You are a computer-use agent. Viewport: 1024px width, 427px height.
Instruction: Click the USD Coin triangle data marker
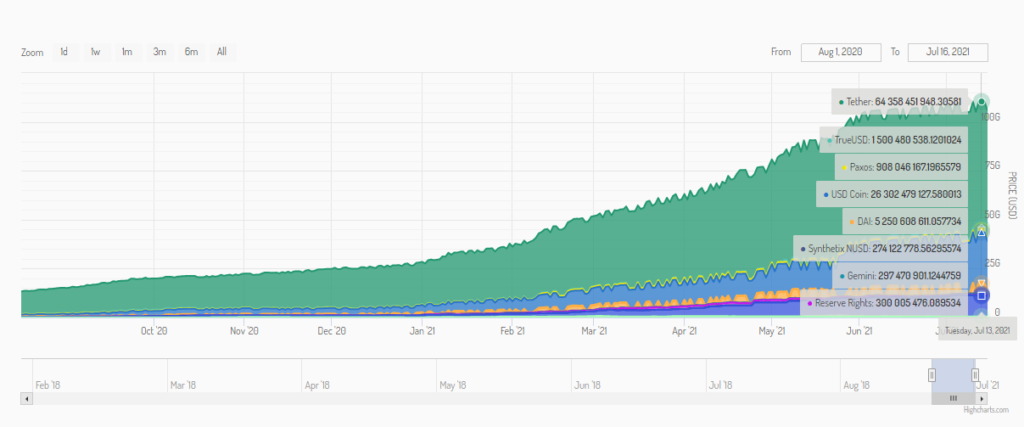click(981, 232)
